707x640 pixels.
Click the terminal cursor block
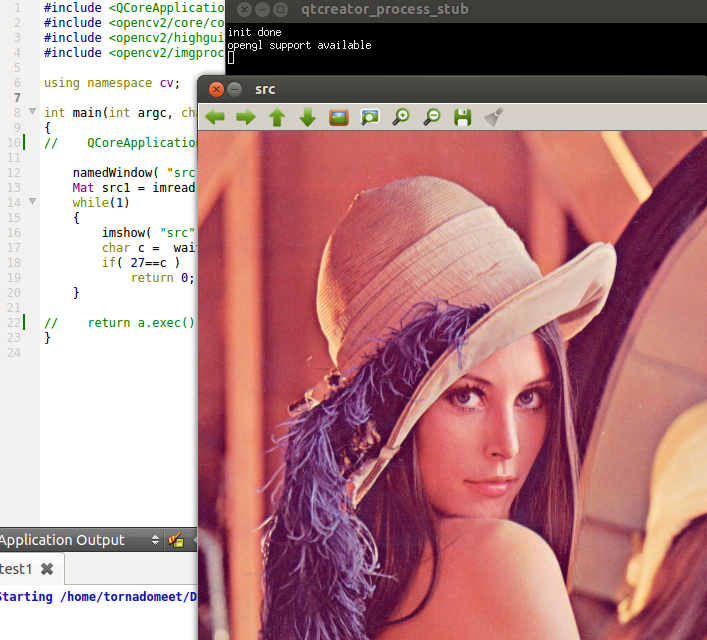coord(231,58)
